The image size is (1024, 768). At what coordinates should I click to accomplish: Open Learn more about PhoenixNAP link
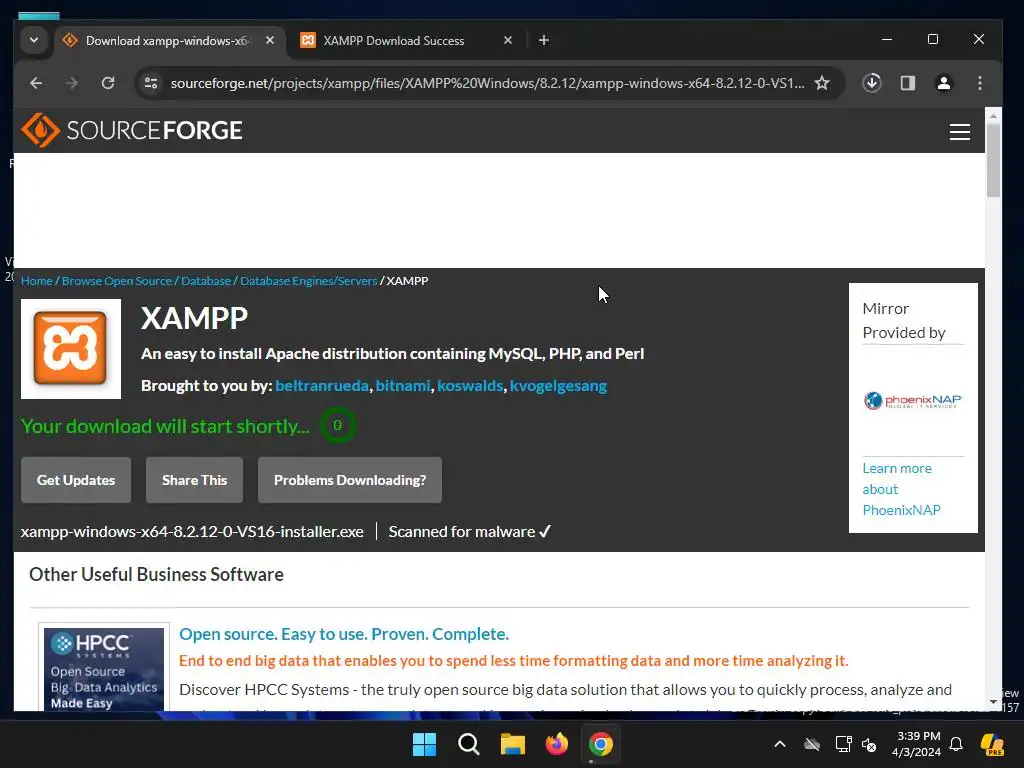(x=901, y=489)
